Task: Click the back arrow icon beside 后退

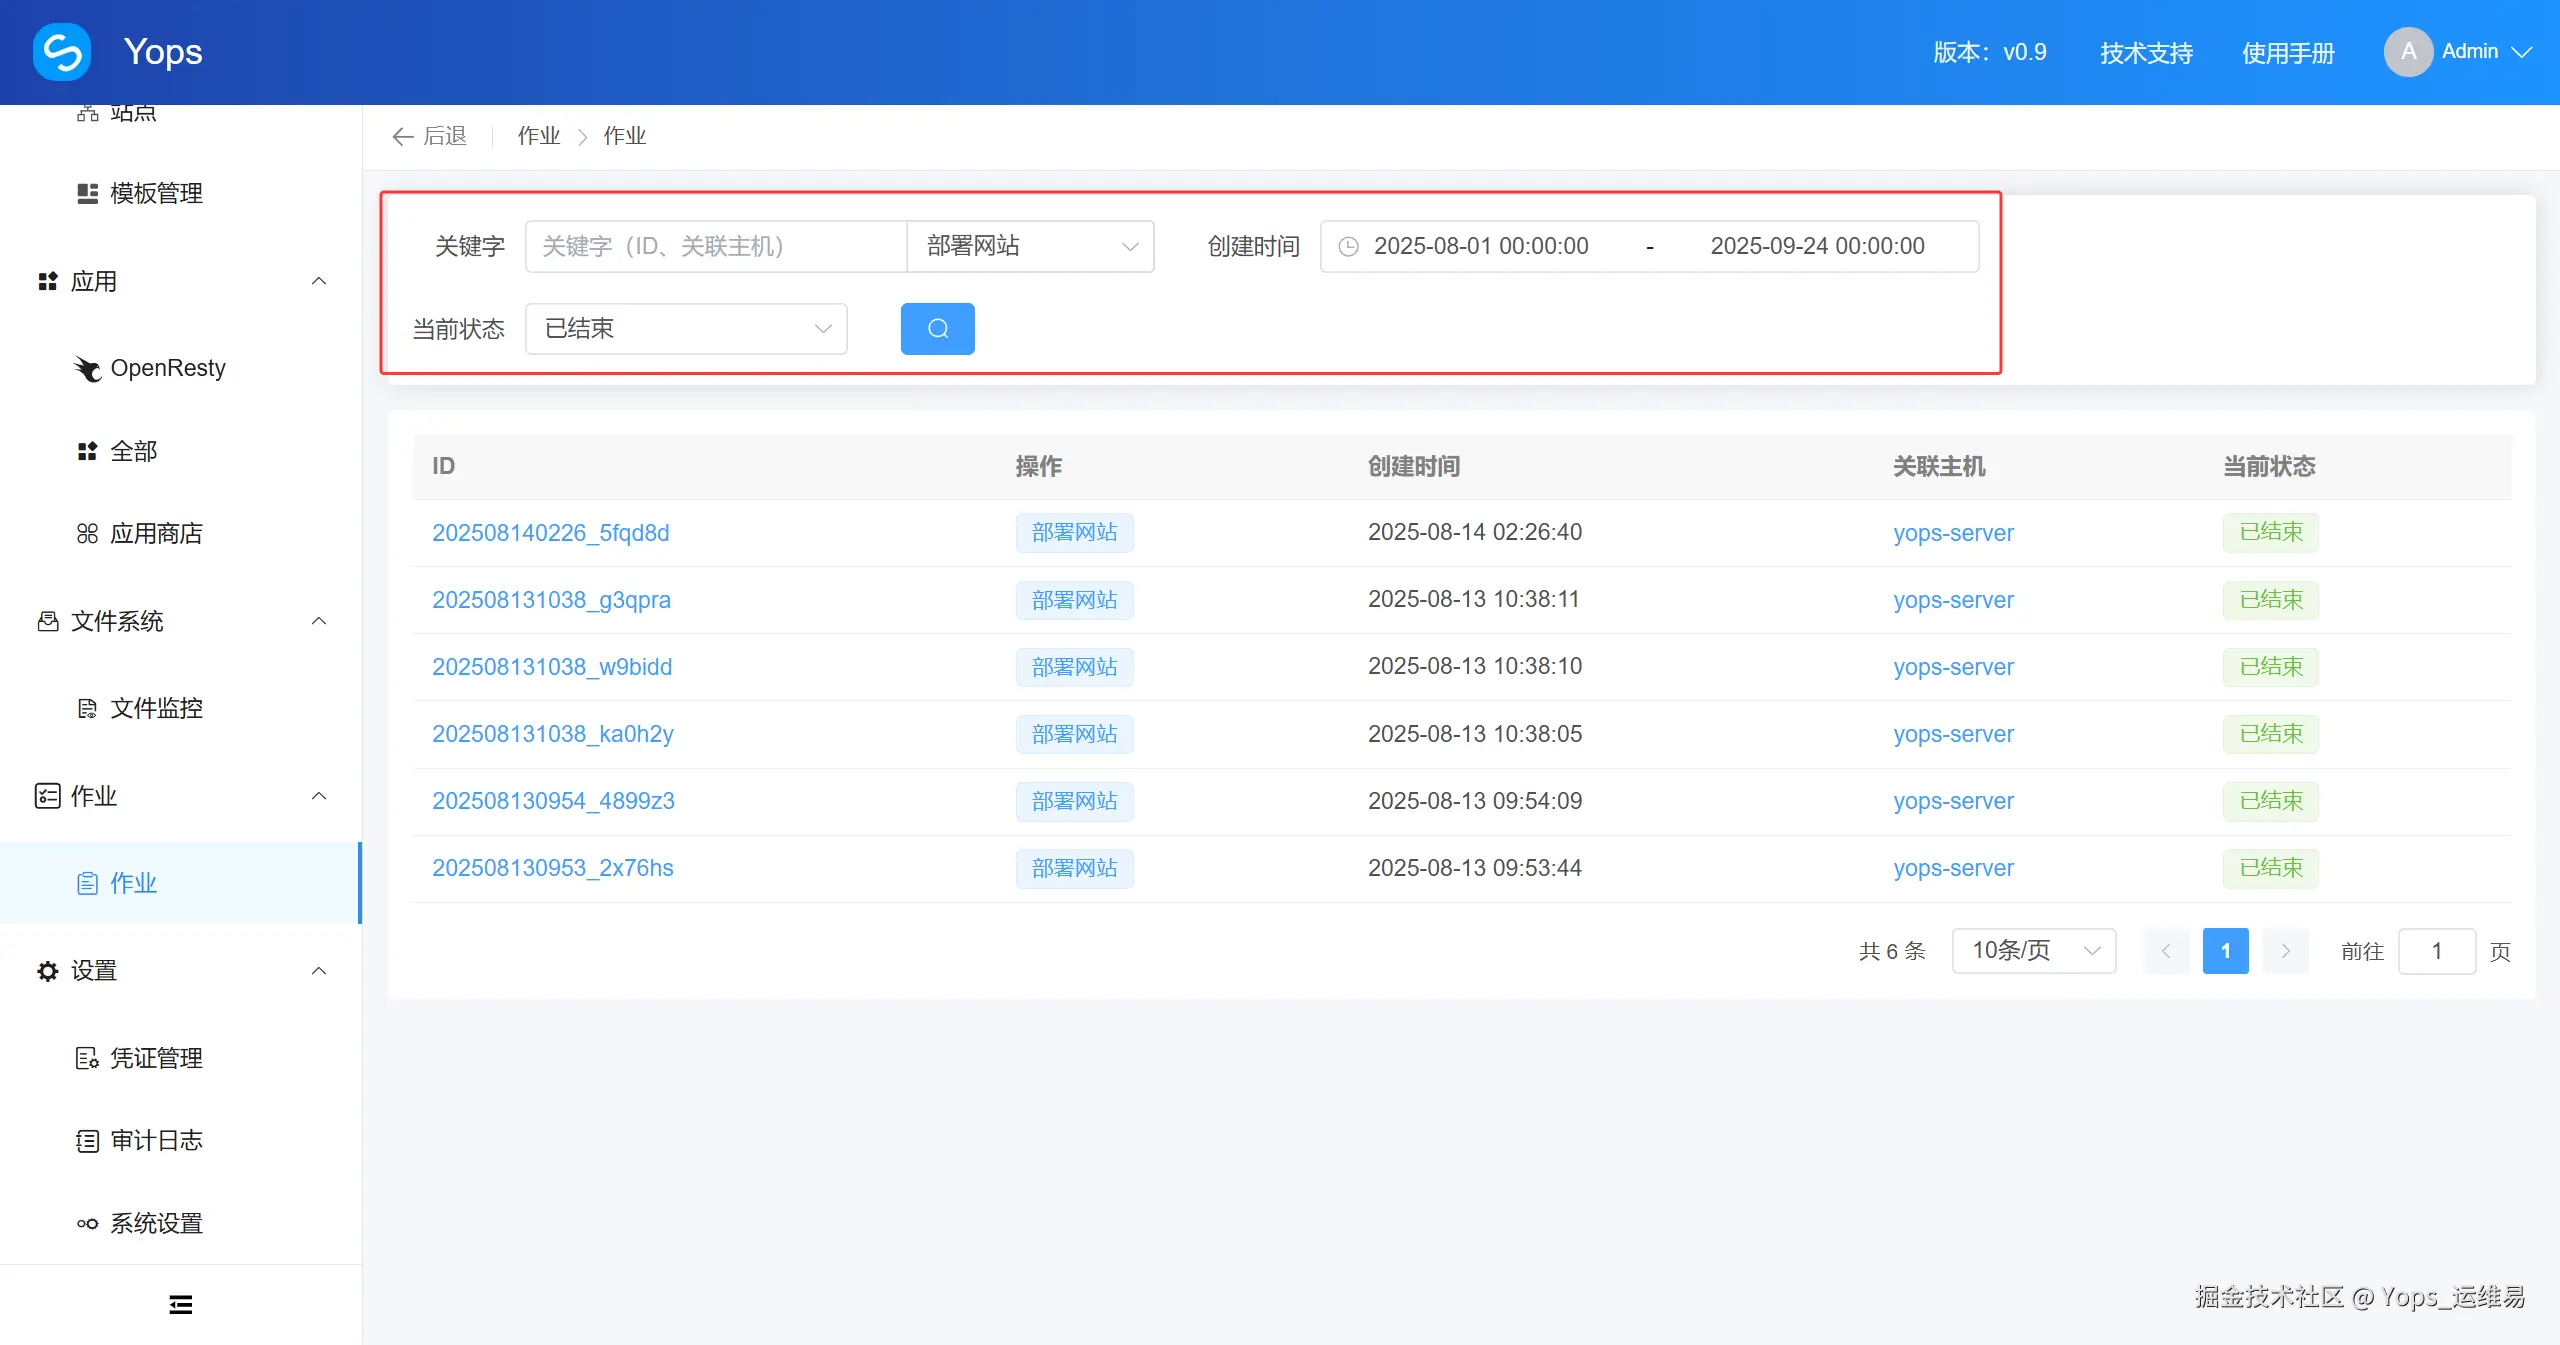Action: (403, 137)
